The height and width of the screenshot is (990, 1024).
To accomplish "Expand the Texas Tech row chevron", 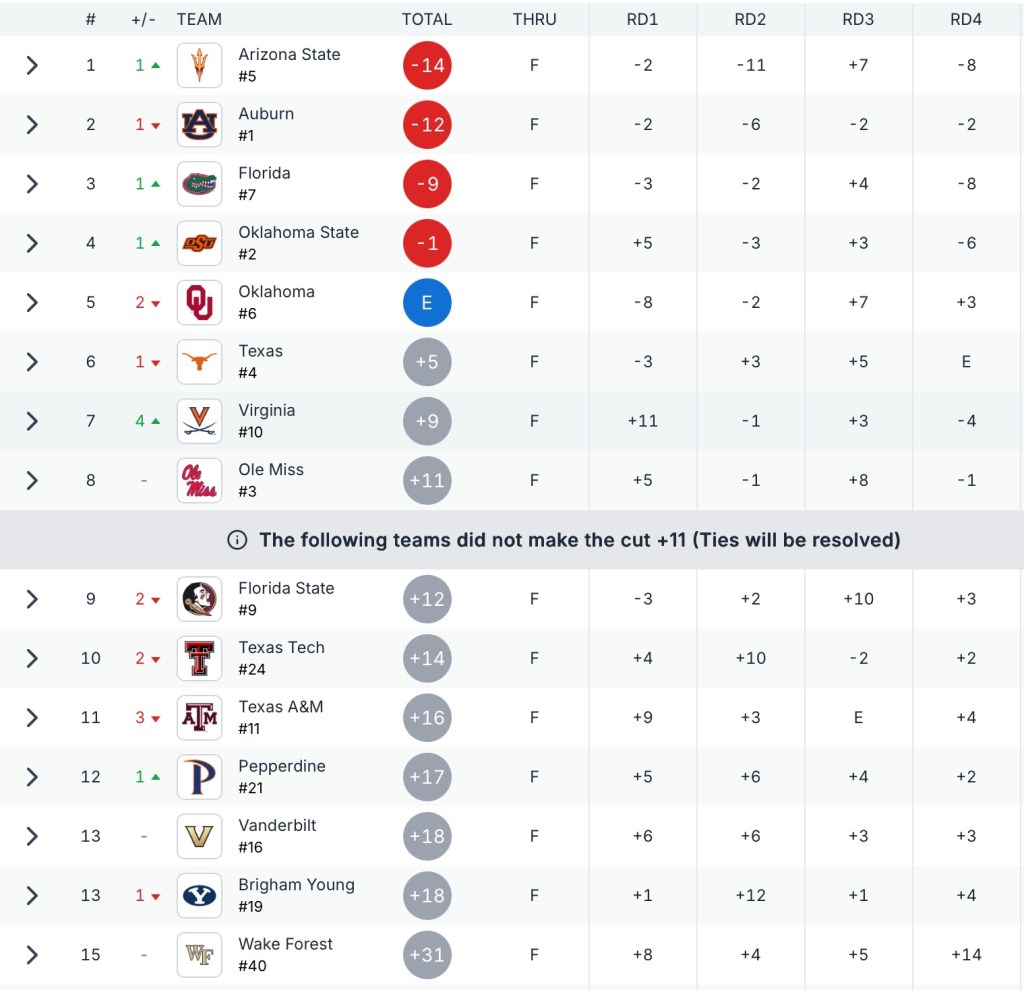I will (32, 658).
